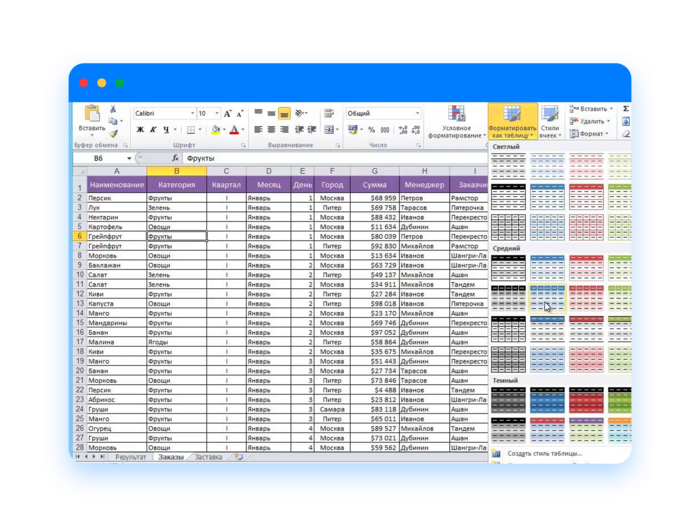Switch to the Результат sheet tab
Viewport: 700px width, 527px height.
click(x=131, y=457)
